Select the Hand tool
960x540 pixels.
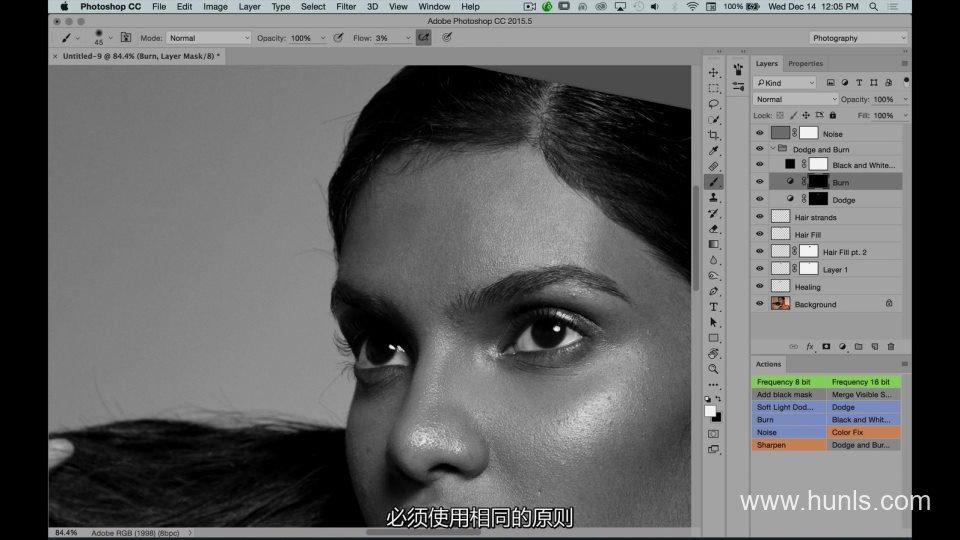tap(713, 354)
